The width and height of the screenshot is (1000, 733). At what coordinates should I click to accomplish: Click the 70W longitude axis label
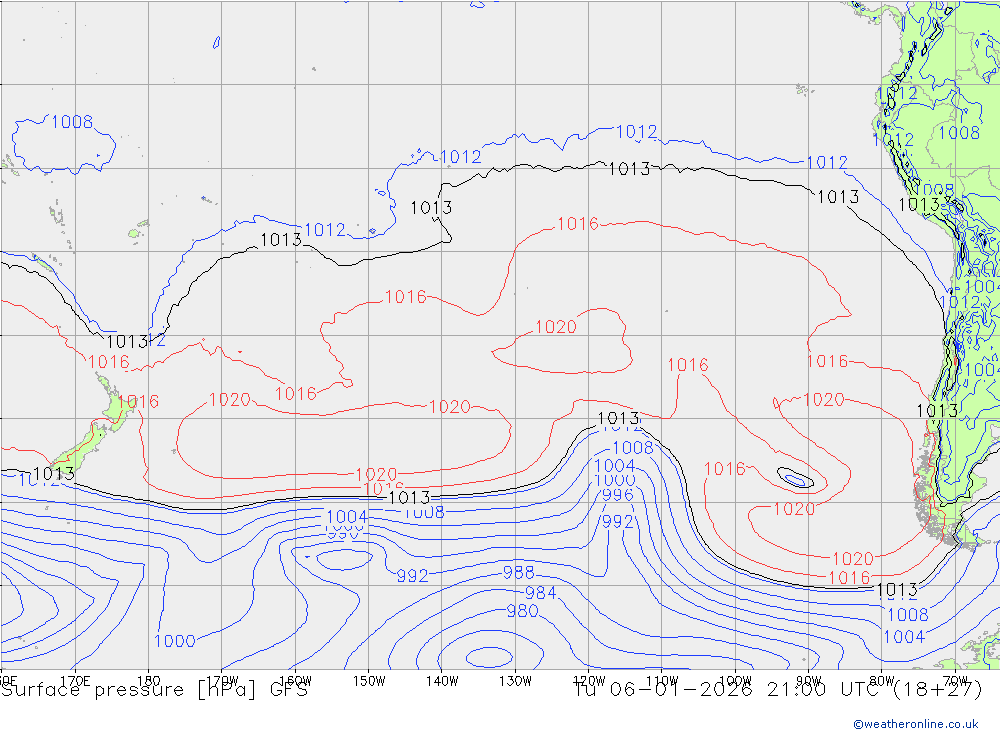click(955, 681)
